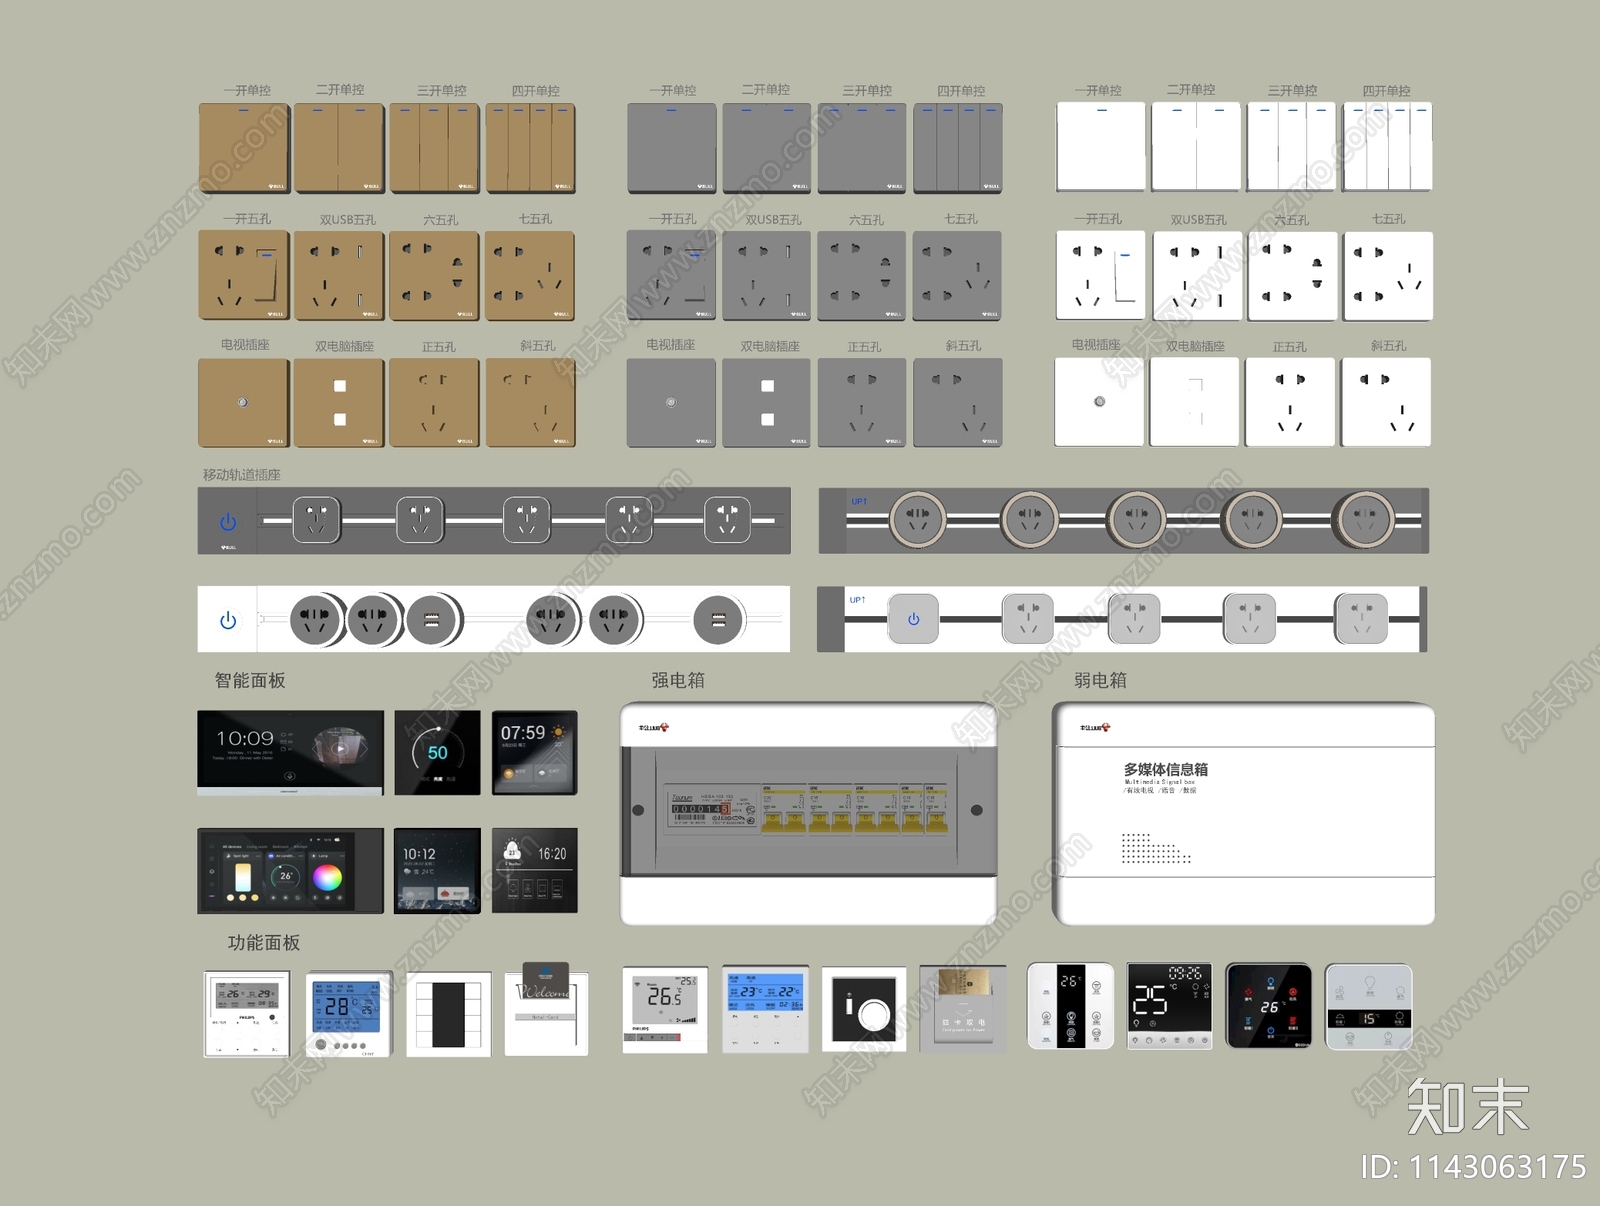Screen dimensions: 1600x1206
Task: Pick the gray 一开五孔 switched socket
Action: (671, 276)
